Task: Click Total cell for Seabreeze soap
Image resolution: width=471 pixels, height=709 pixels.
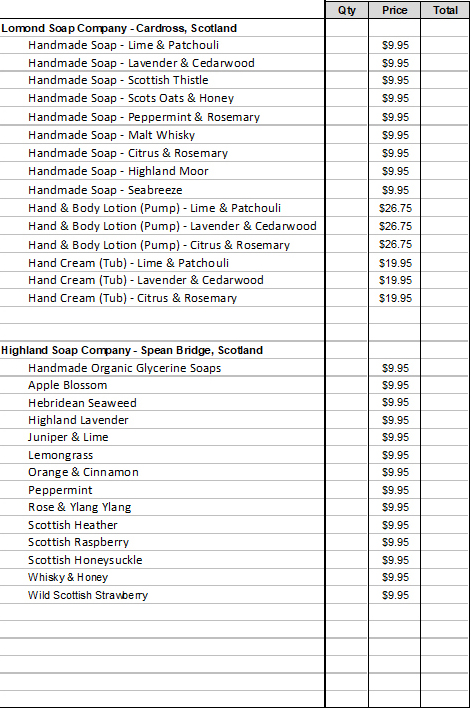Action: point(445,190)
